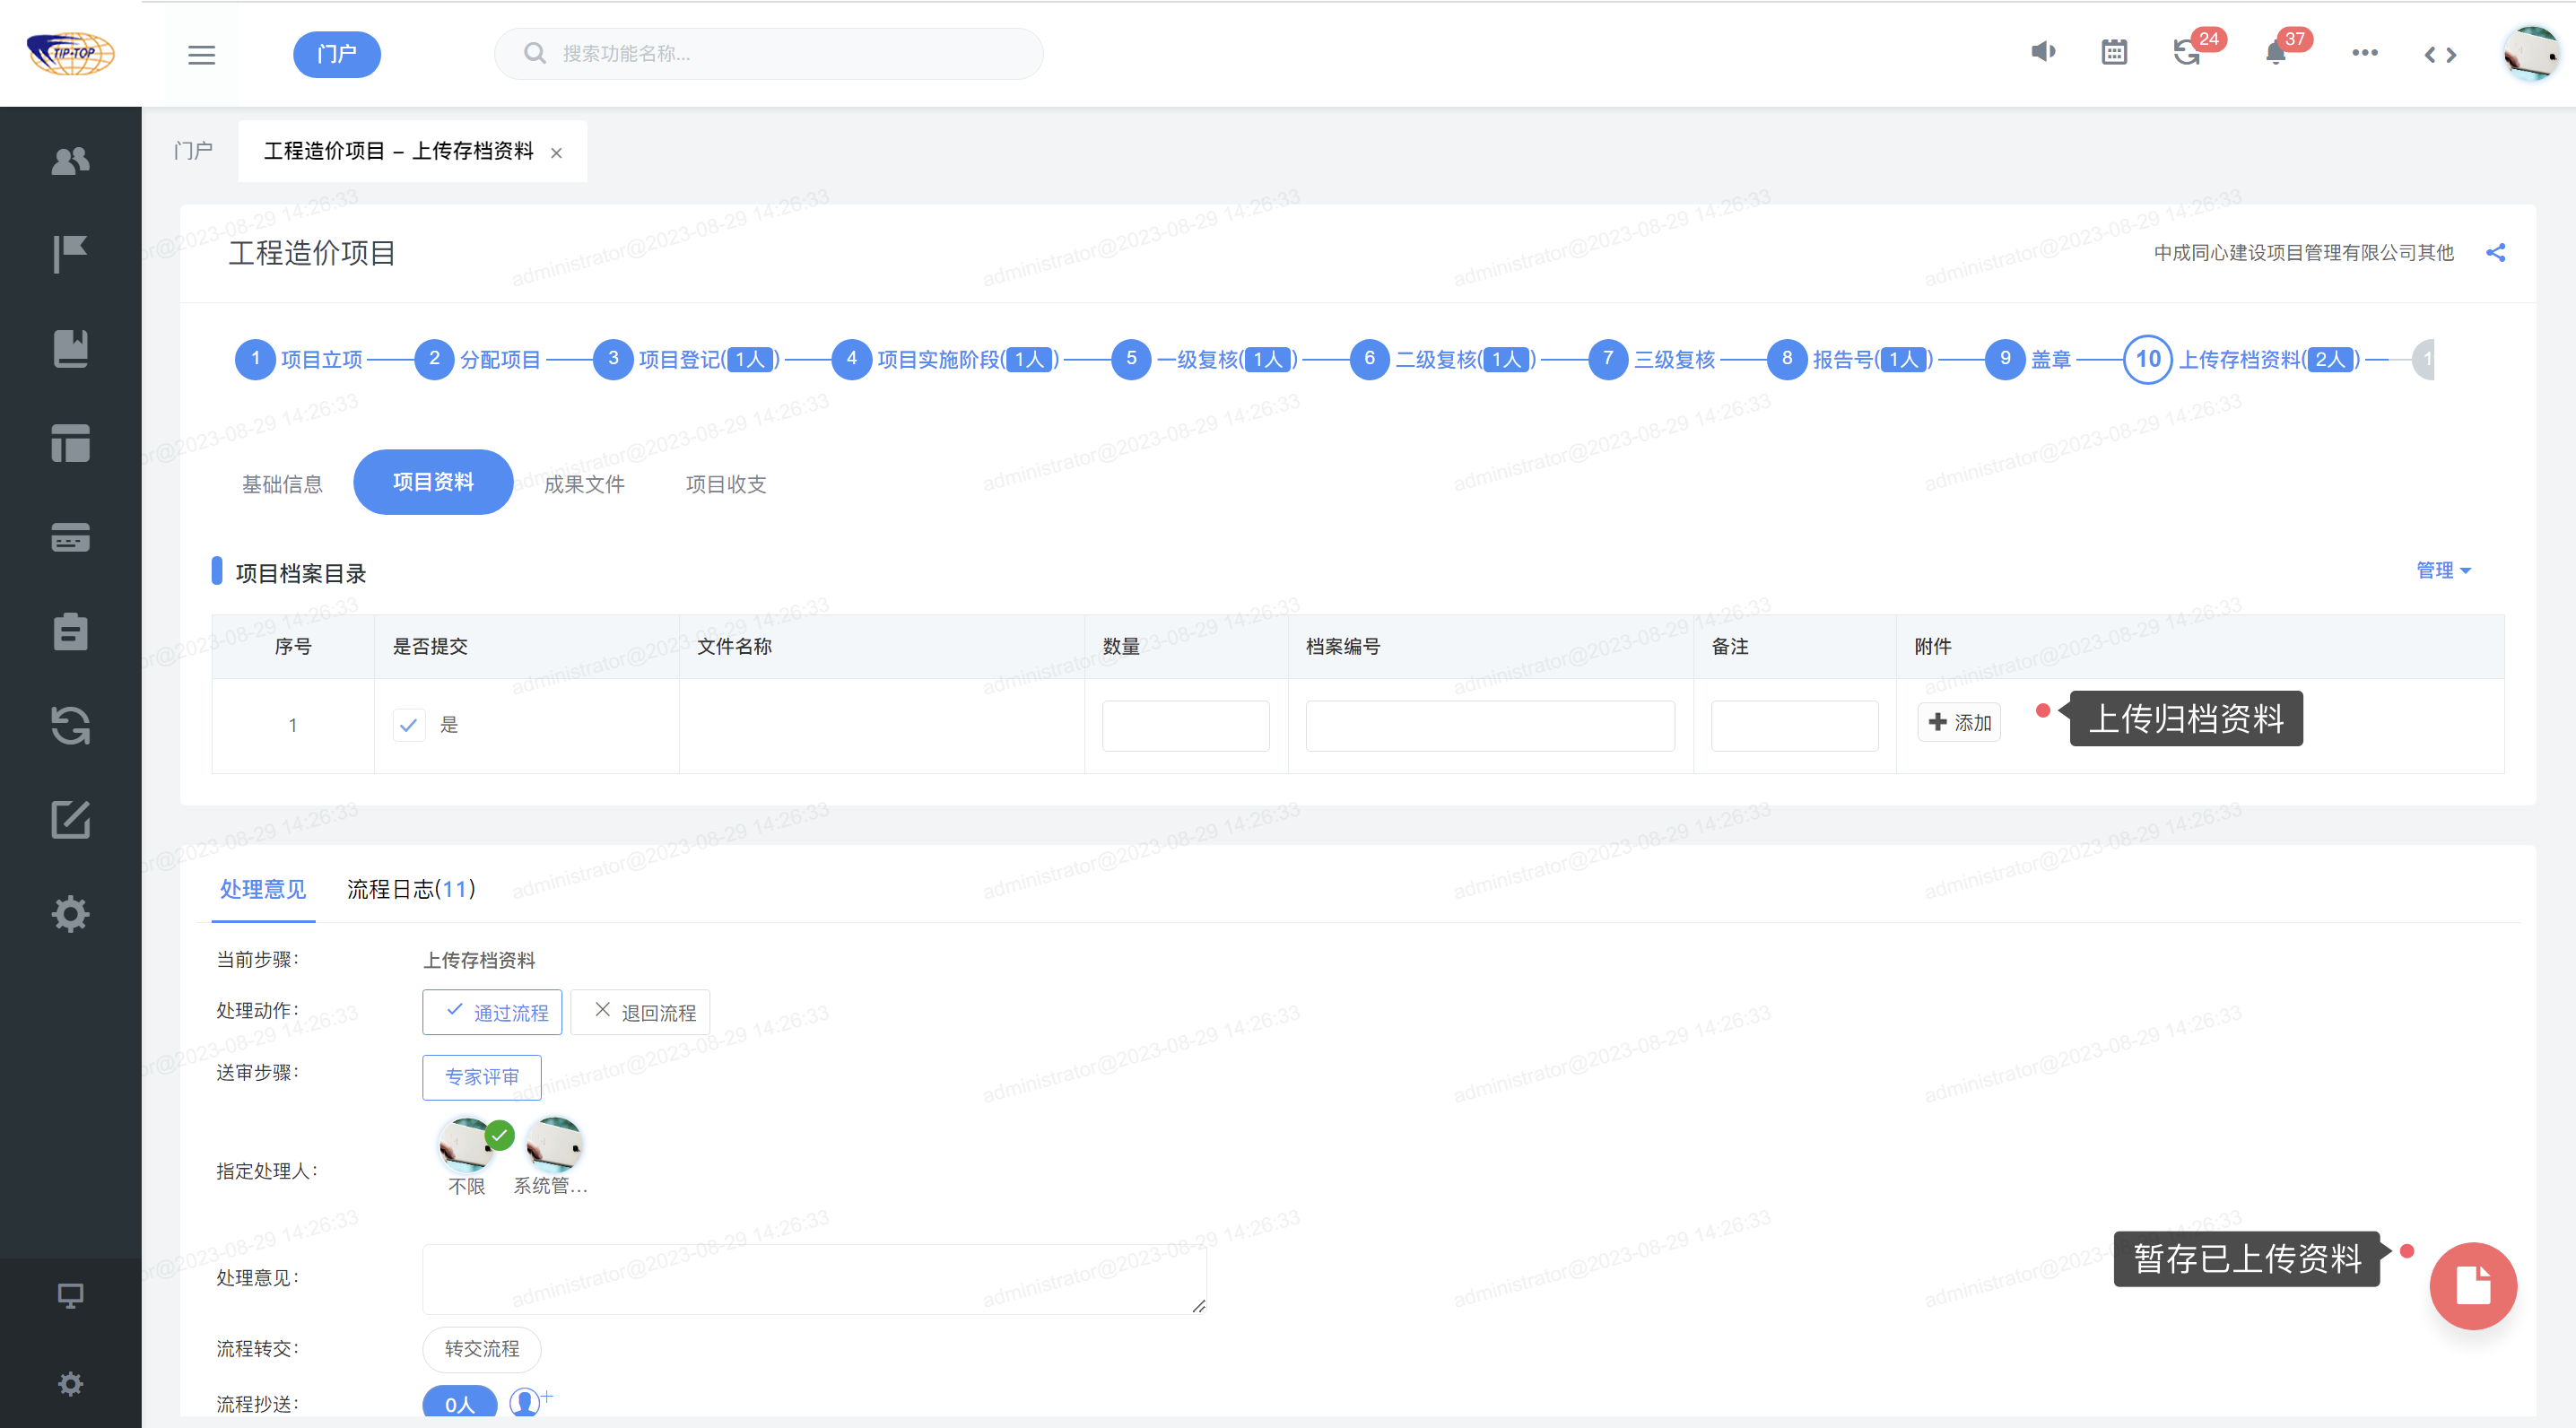
Task: Select the 通过流程 action option
Action: click(492, 1012)
